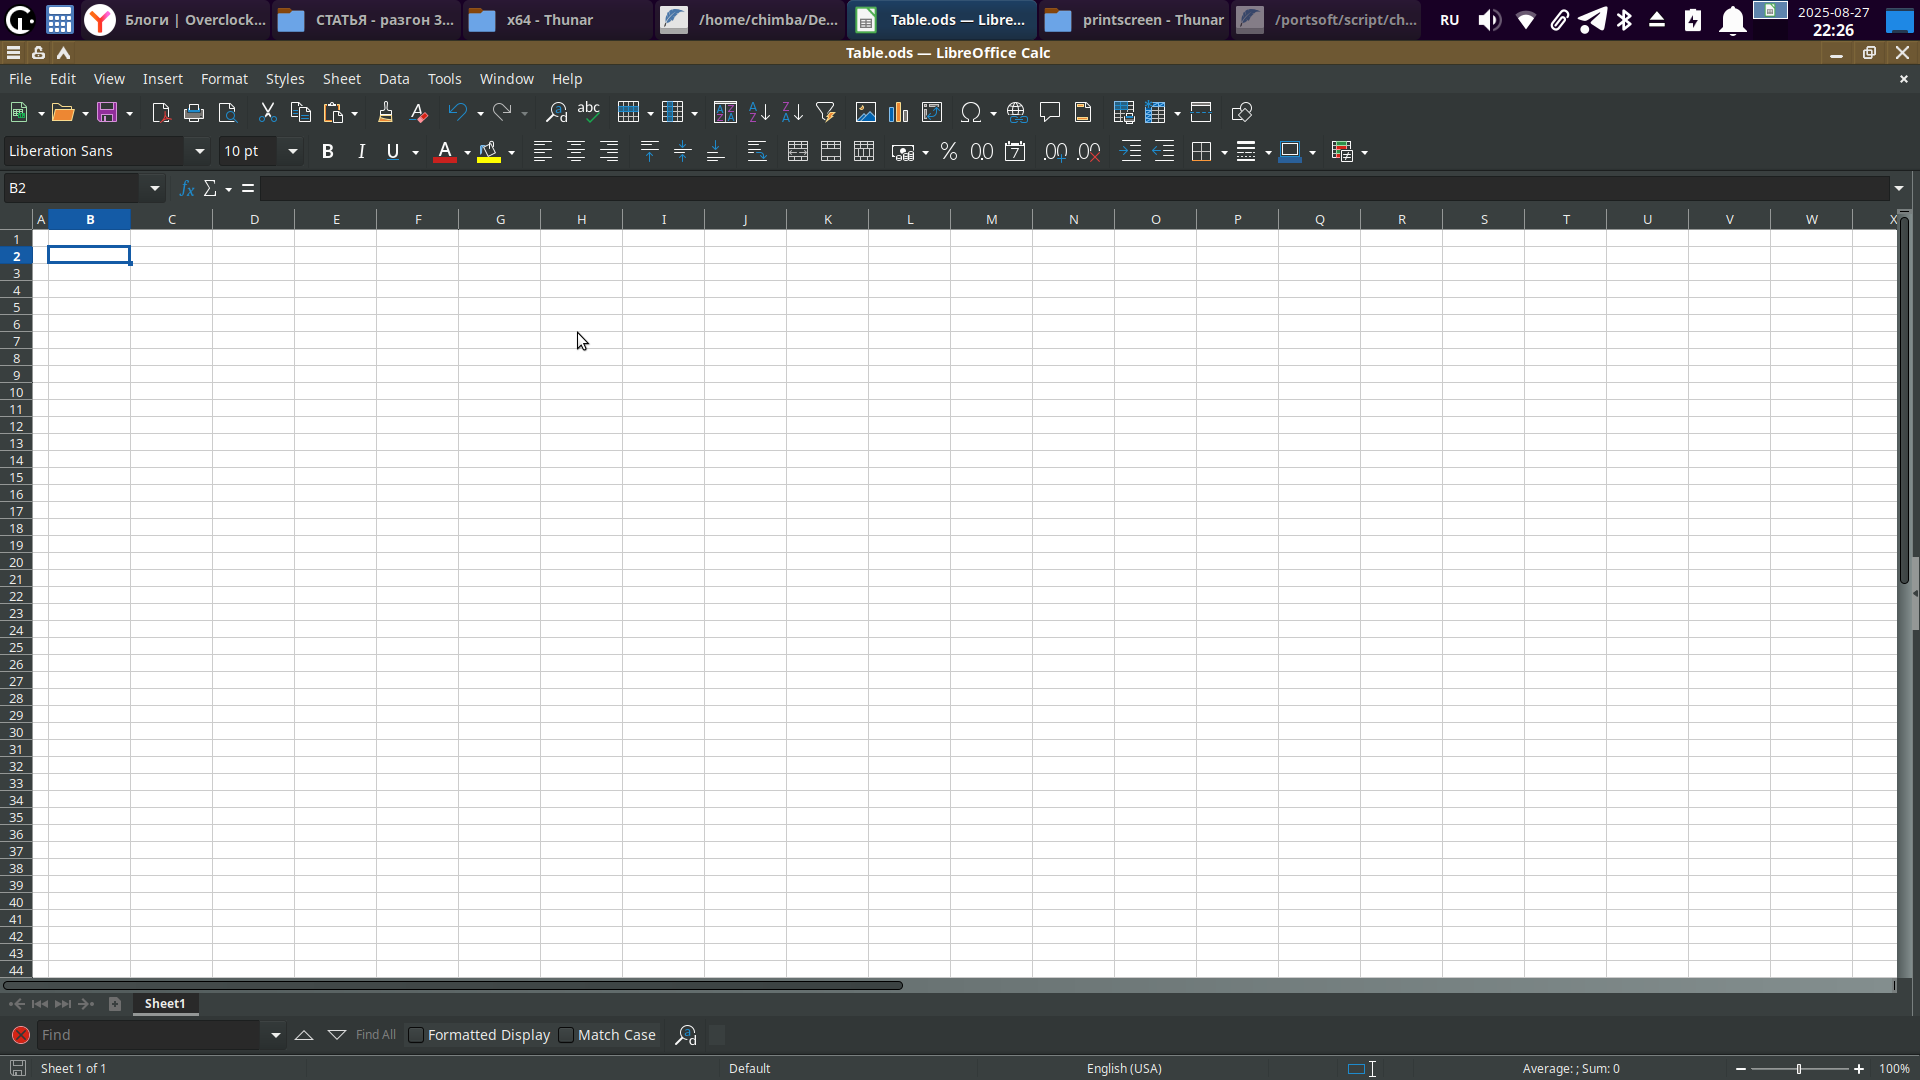Viewport: 1920px width, 1080px height.
Task: Click the Find All button
Action: 375,1035
